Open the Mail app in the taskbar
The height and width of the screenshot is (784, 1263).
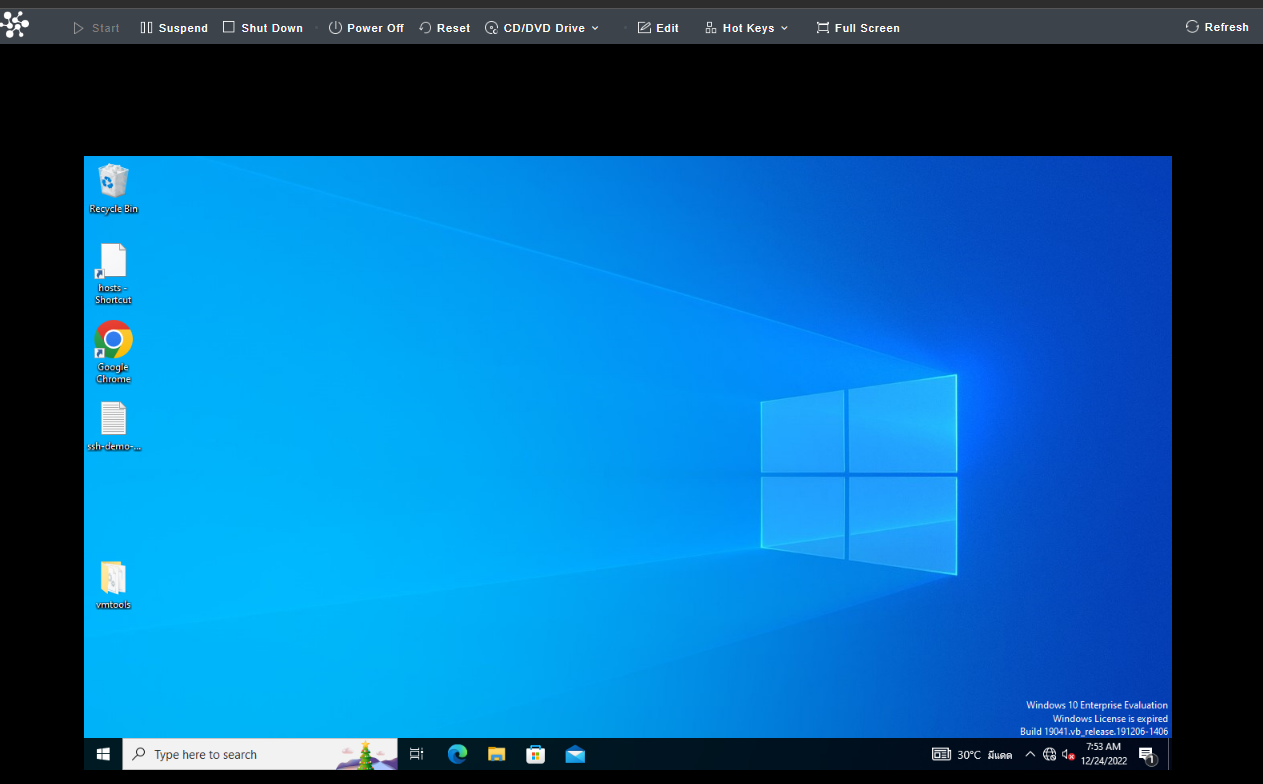(x=574, y=754)
